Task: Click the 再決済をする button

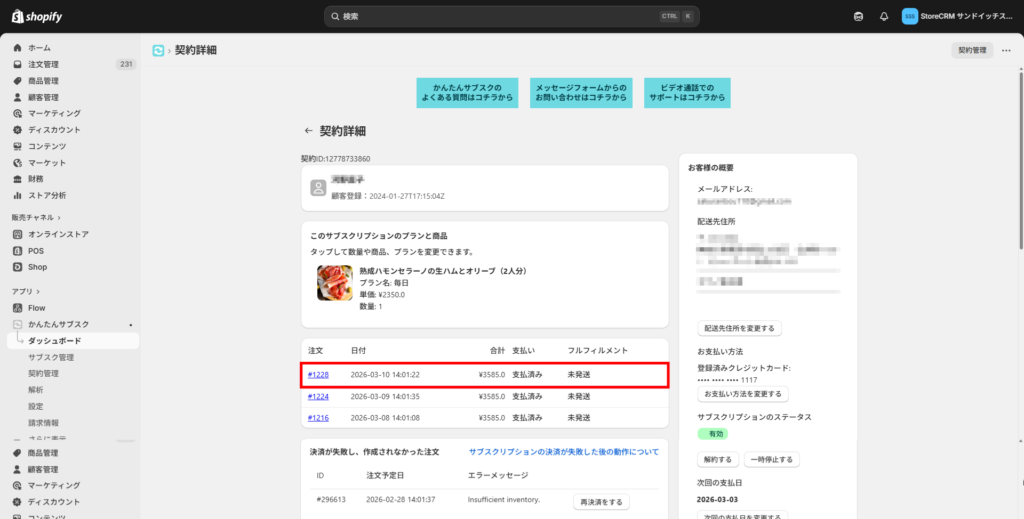Action: pos(601,502)
